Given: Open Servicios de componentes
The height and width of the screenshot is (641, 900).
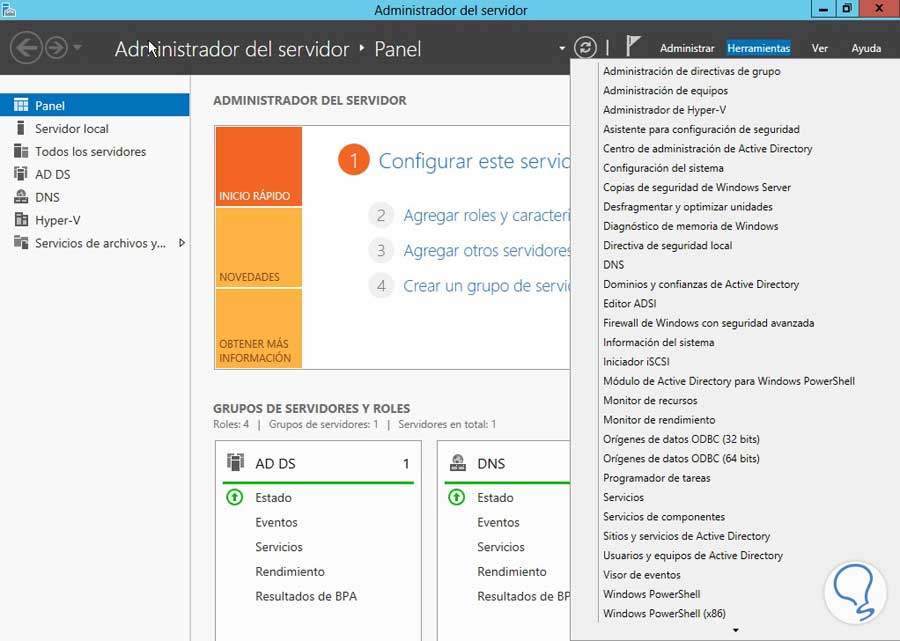Looking at the screenshot, I should click(664, 516).
